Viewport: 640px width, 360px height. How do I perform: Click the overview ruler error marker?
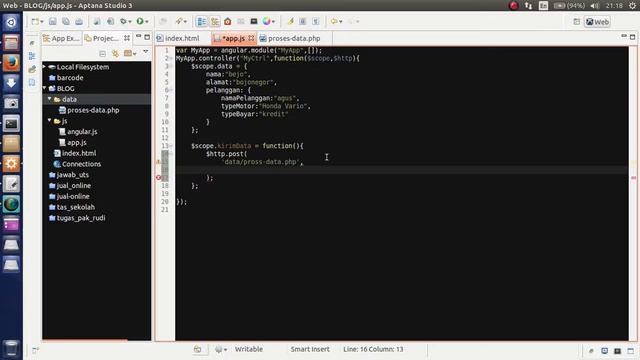(x=633, y=178)
